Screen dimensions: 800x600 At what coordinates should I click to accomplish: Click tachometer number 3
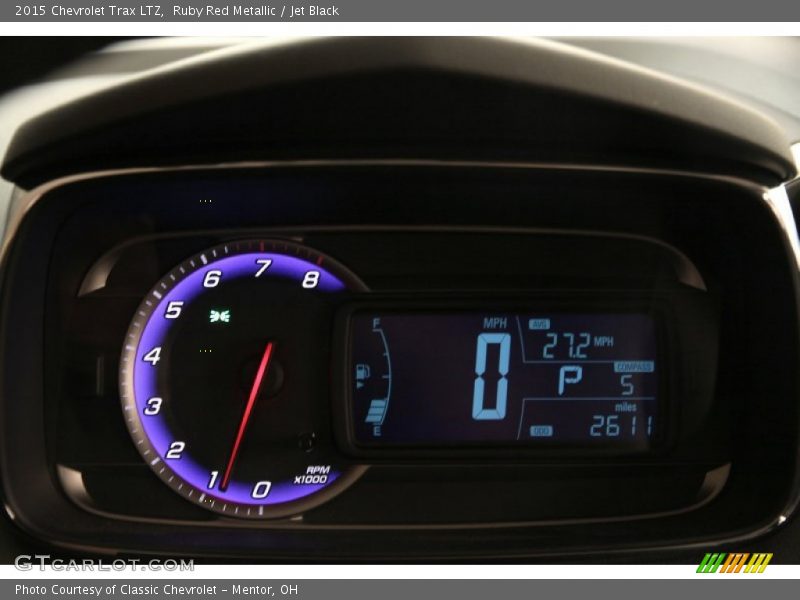pyautogui.click(x=153, y=406)
